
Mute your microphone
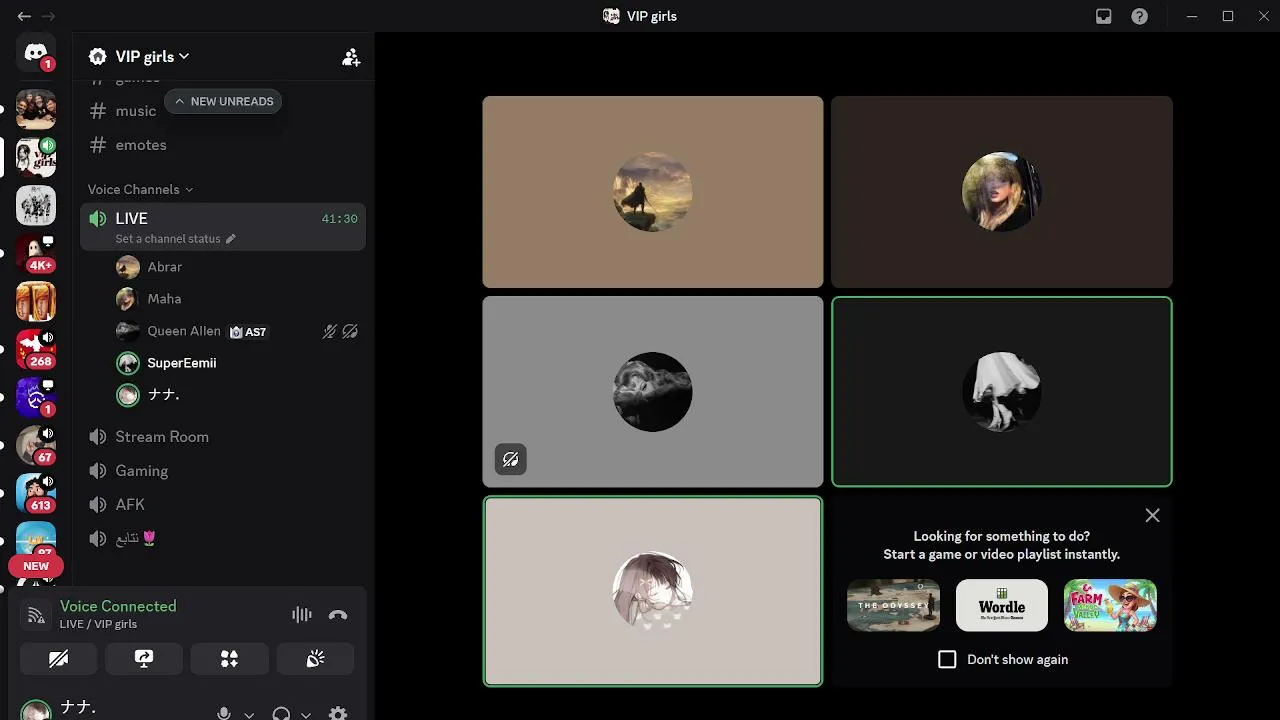click(224, 714)
